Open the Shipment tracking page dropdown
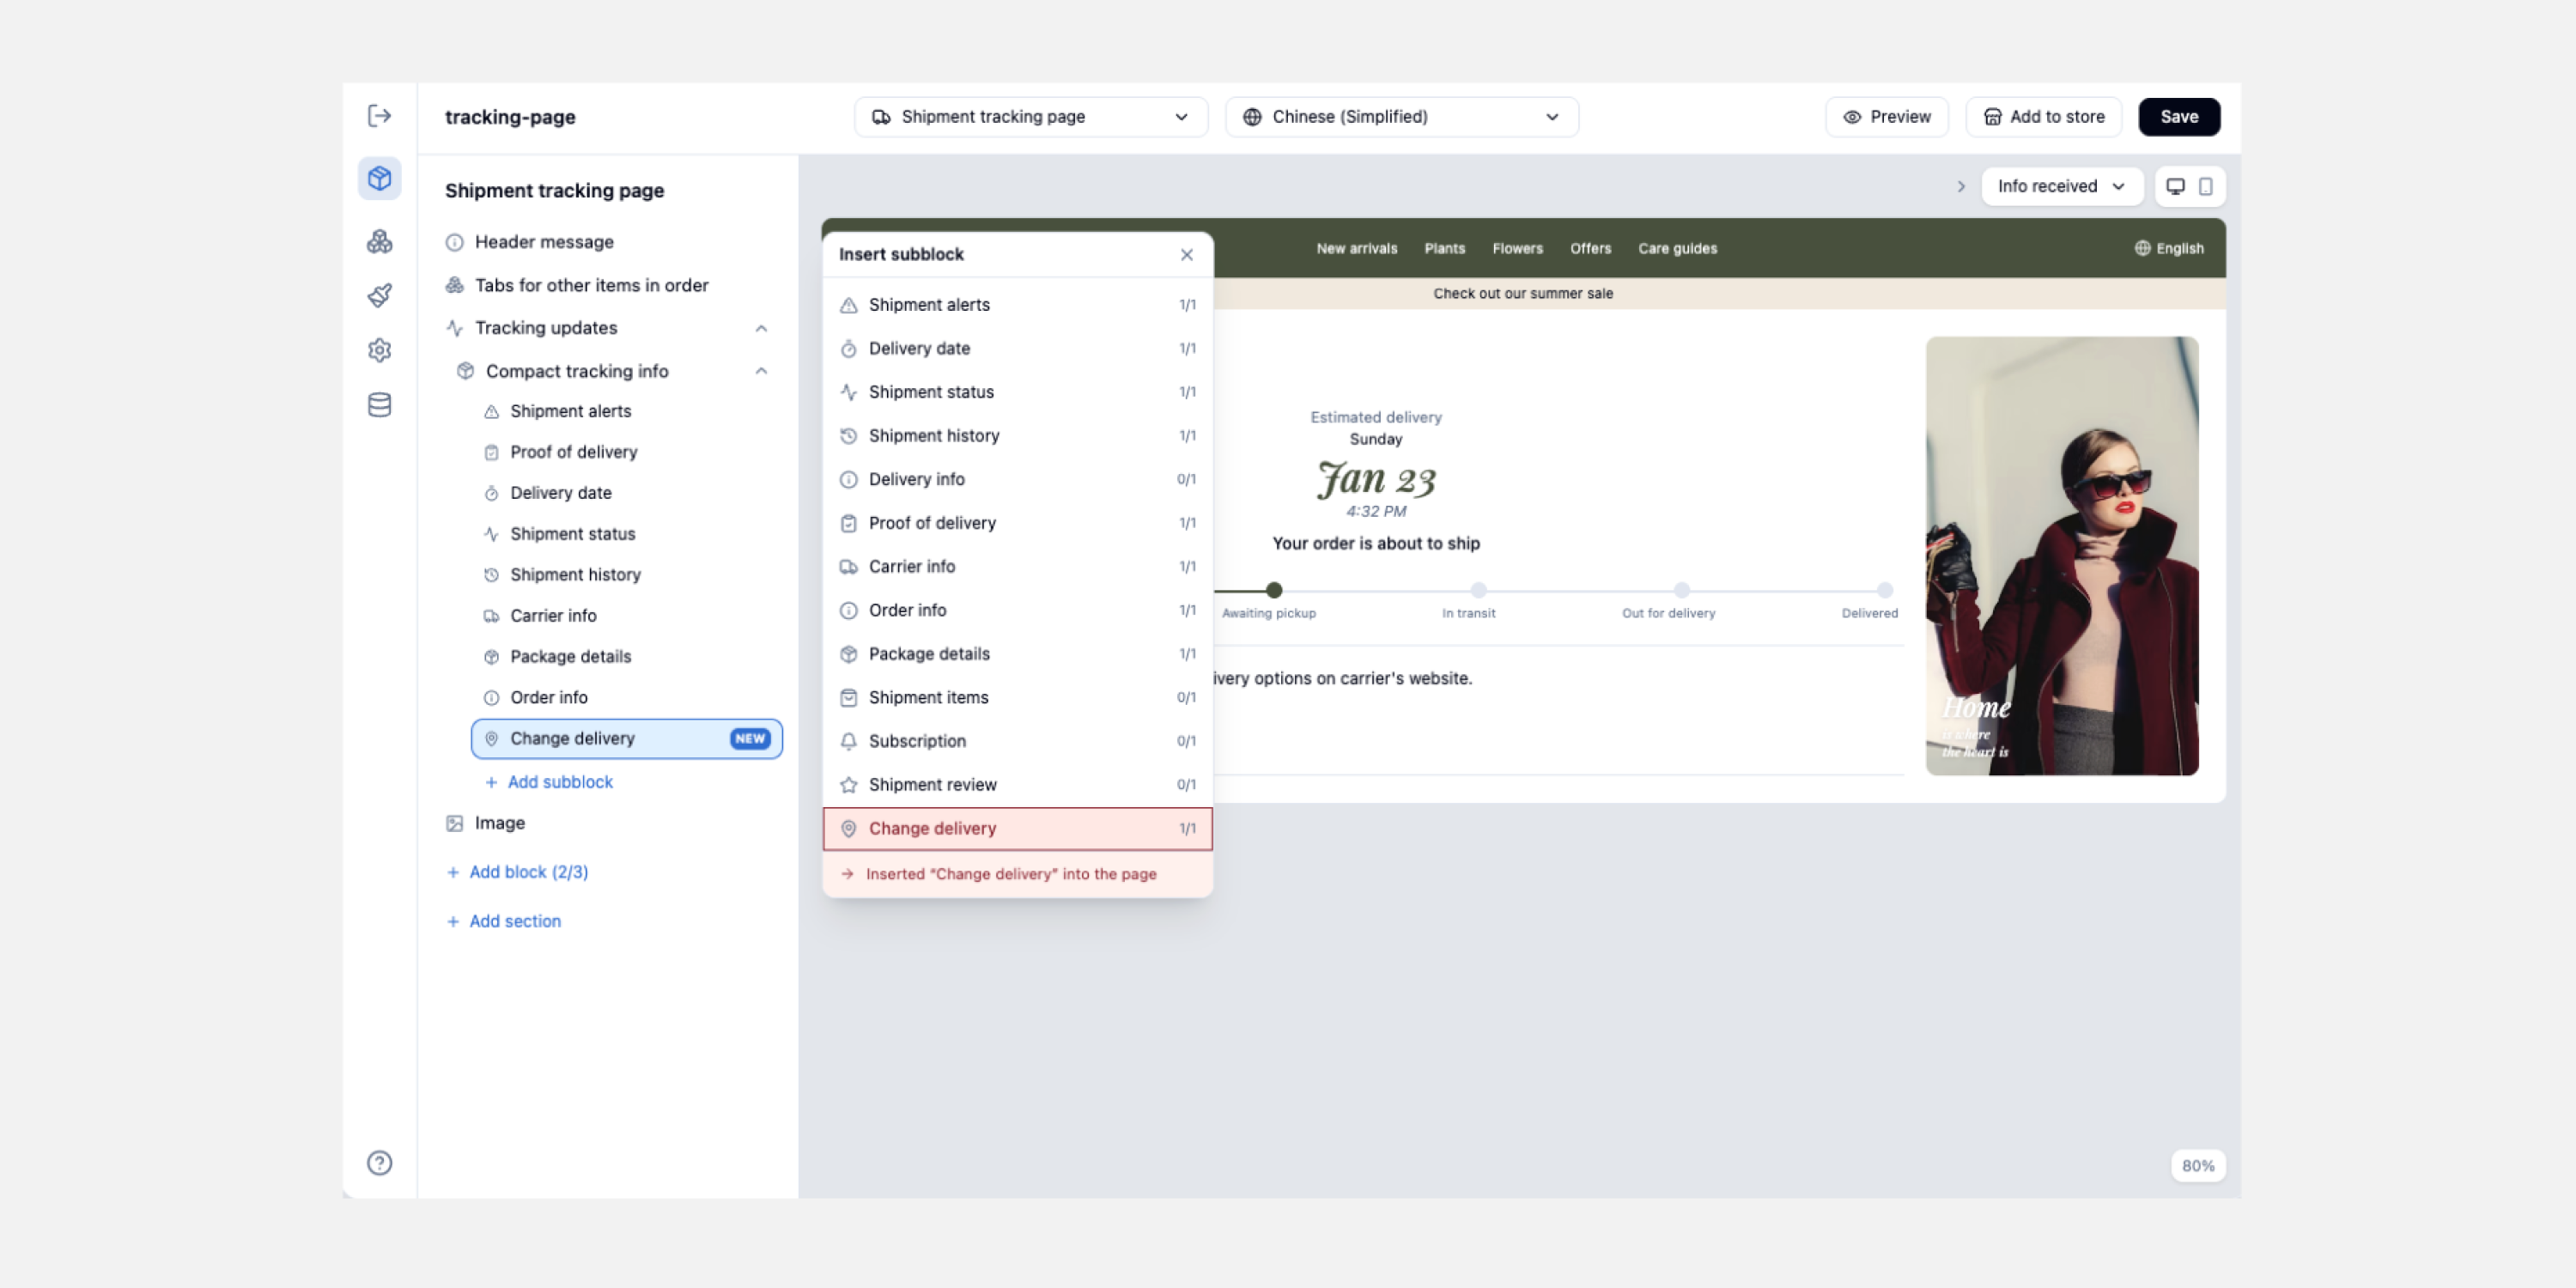The height and width of the screenshot is (1288, 2576). 1031,117
